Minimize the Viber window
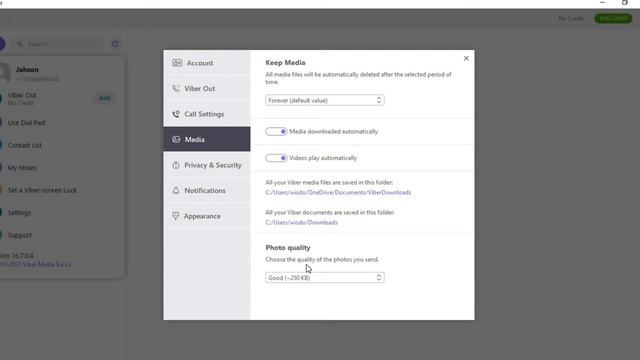 coord(602,3)
